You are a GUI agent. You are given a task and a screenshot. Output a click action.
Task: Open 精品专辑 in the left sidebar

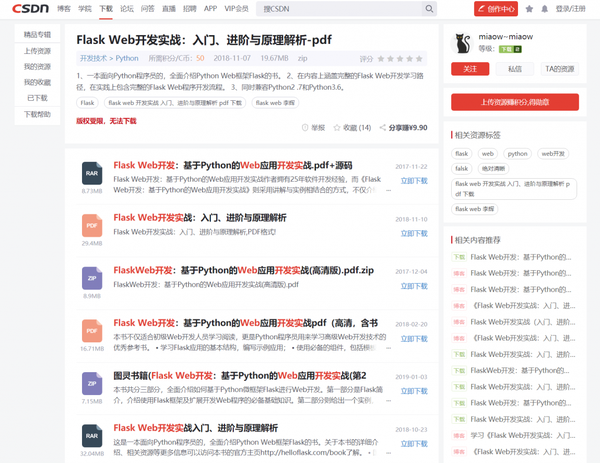37,34
